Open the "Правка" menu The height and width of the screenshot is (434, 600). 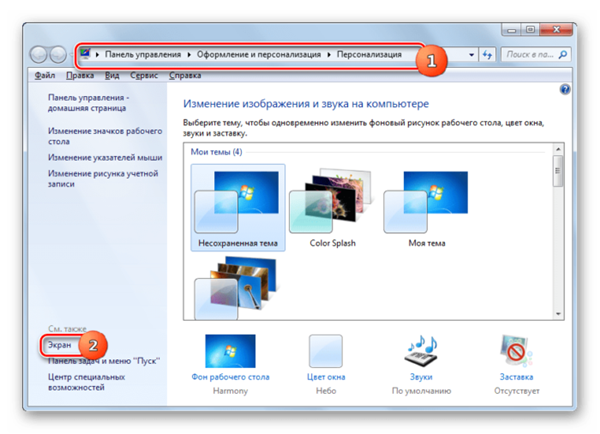coord(80,75)
